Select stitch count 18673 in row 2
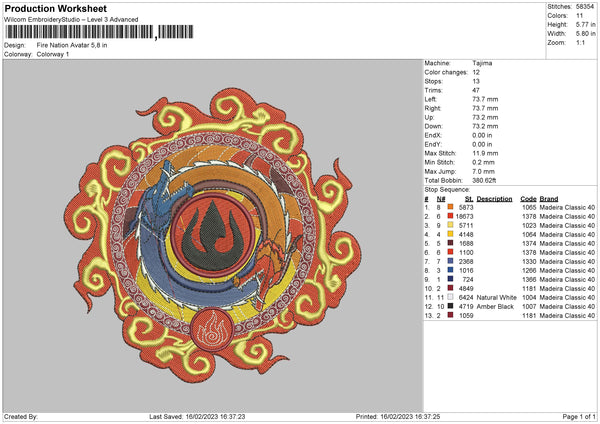 465,216
